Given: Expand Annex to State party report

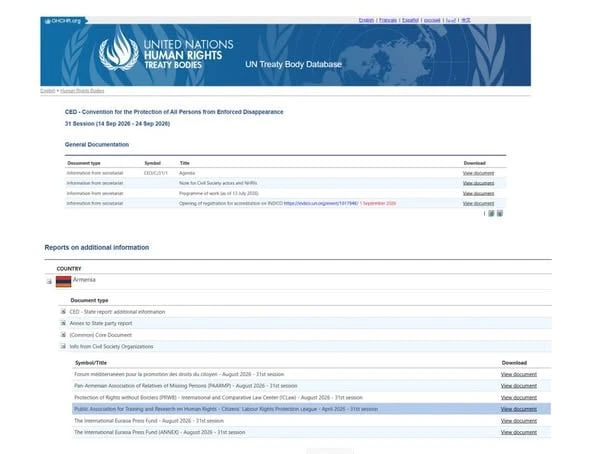Looking at the screenshot, I should pos(63,323).
